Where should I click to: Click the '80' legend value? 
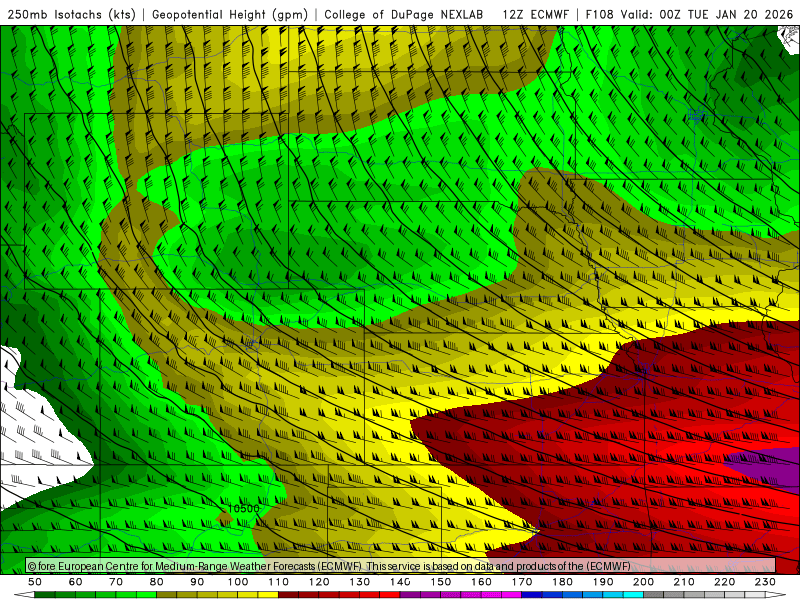(x=157, y=582)
